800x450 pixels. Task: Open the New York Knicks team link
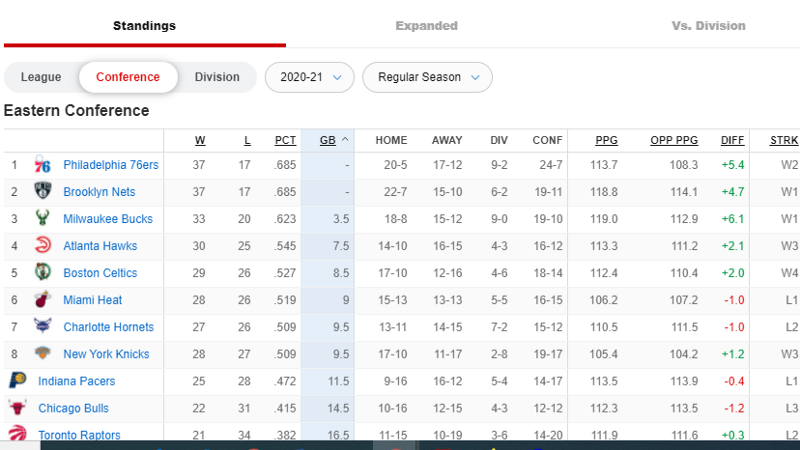pyautogui.click(x=106, y=354)
